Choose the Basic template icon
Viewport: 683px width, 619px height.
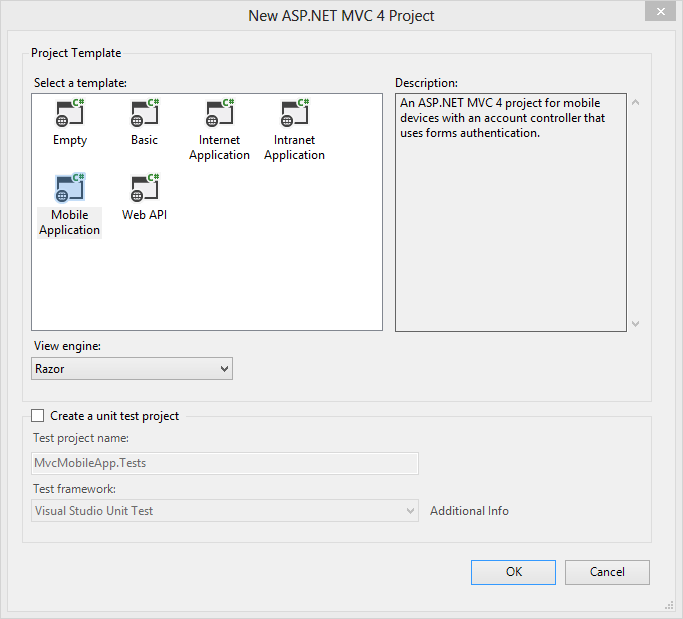(x=145, y=113)
